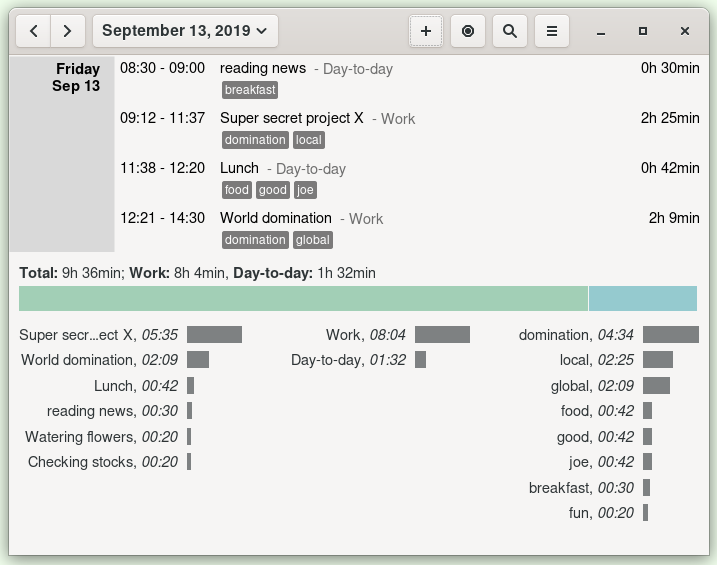This screenshot has height=565, width=717.
Task: Minimize the window
Action: 601,31
